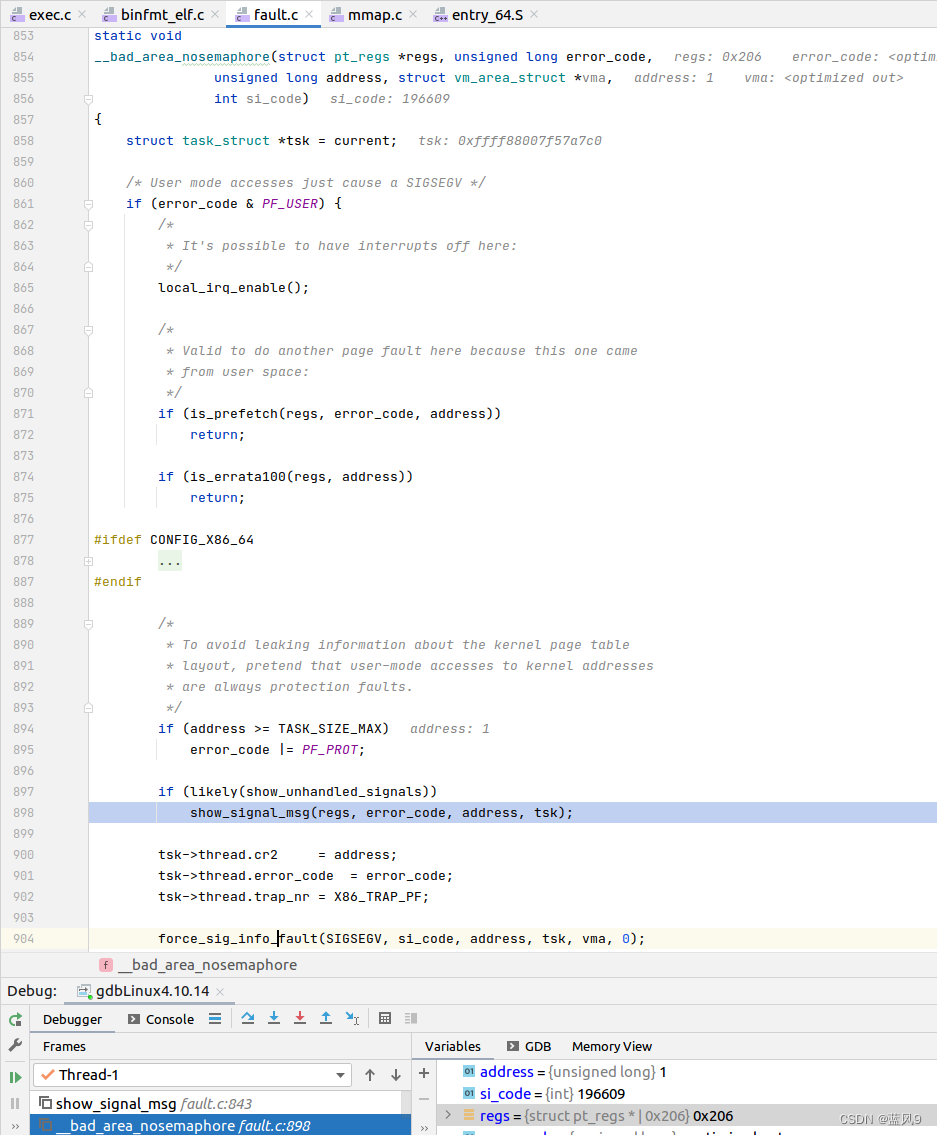The image size is (937, 1135).
Task: Click TASK_SIZE_MAX on line 894
Action: 329,729
